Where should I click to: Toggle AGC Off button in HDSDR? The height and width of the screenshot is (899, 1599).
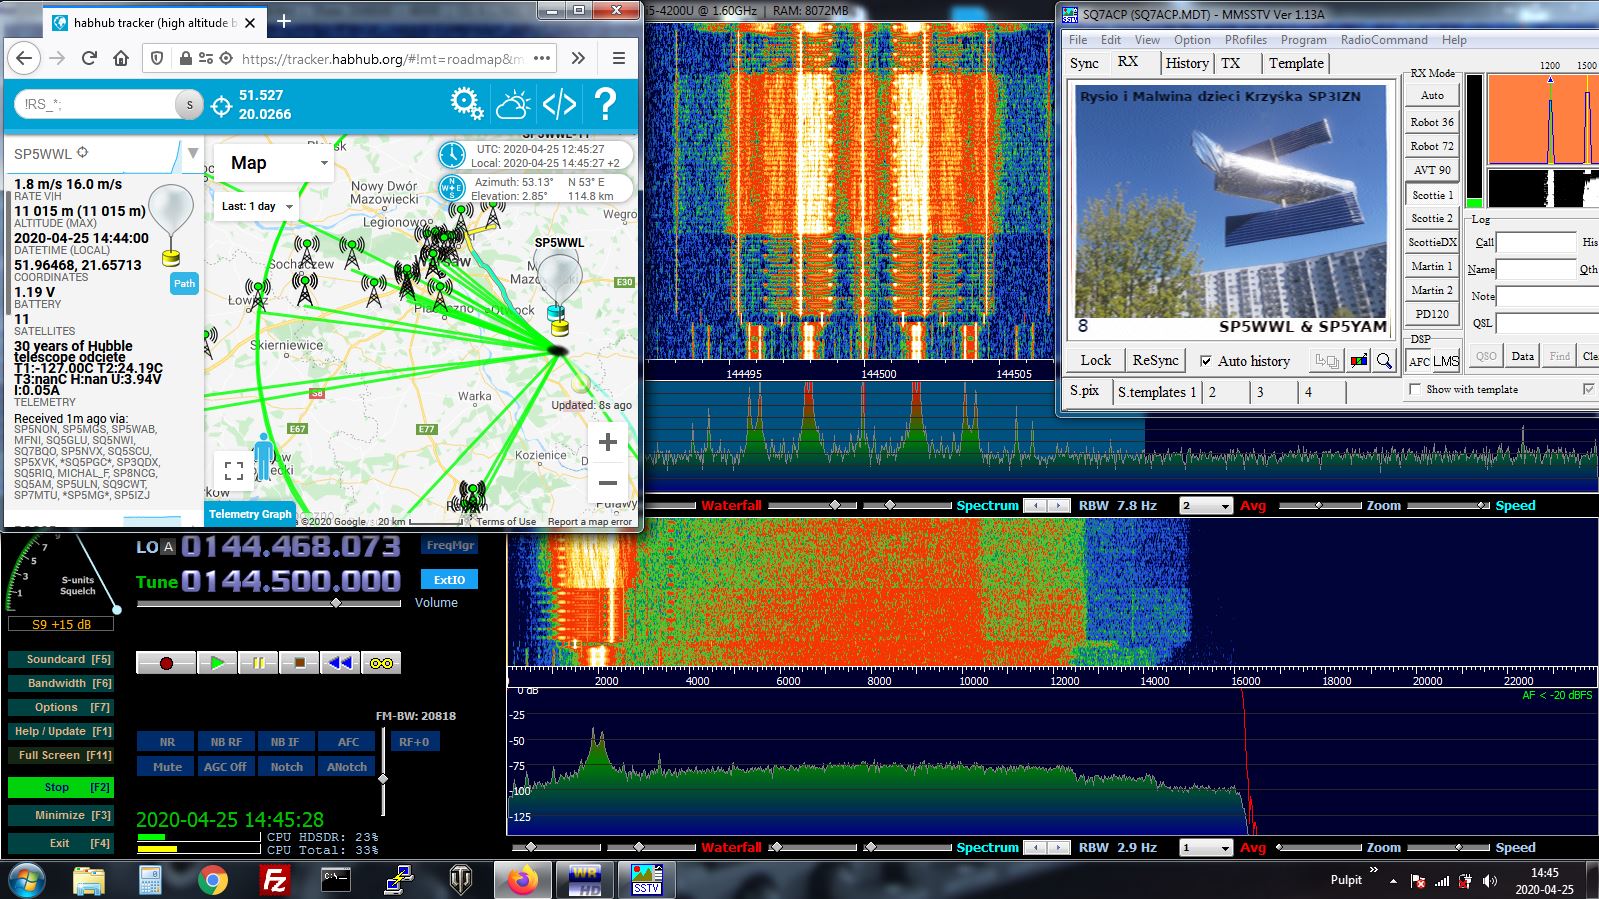[x=225, y=767]
